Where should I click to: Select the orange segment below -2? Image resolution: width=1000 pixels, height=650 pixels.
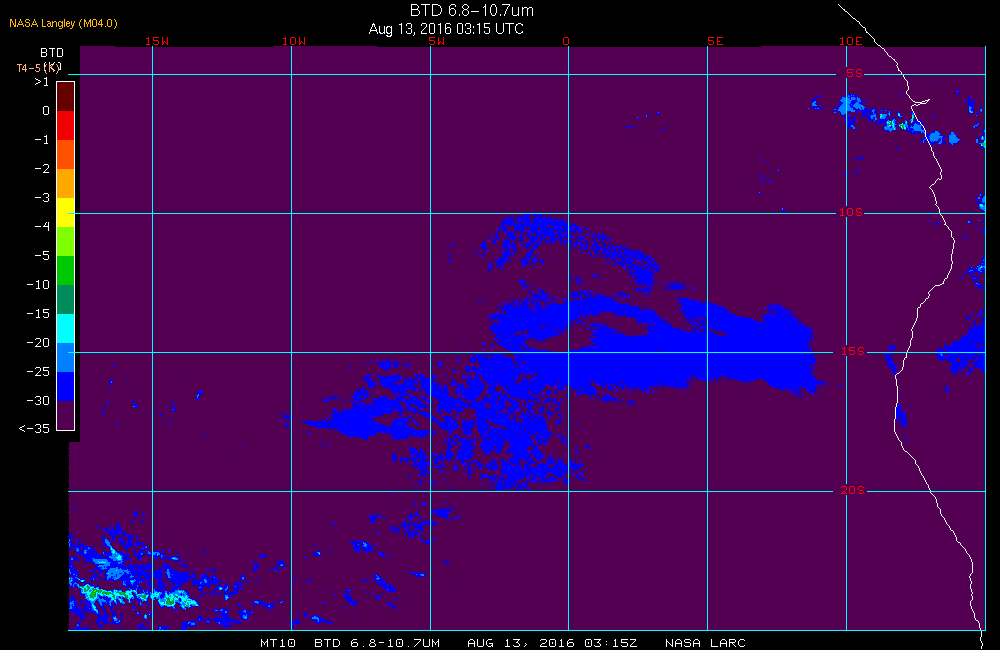(66, 183)
